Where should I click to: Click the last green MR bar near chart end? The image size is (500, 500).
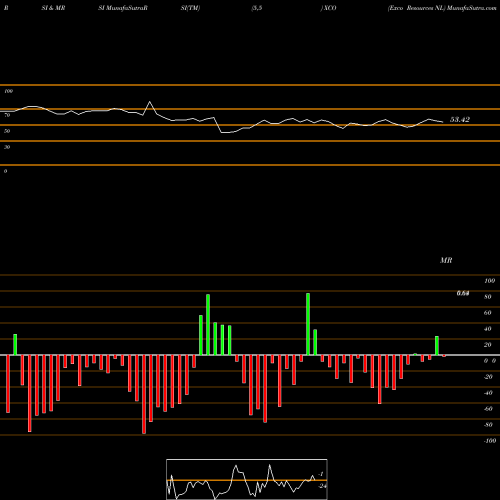[x=437, y=346]
